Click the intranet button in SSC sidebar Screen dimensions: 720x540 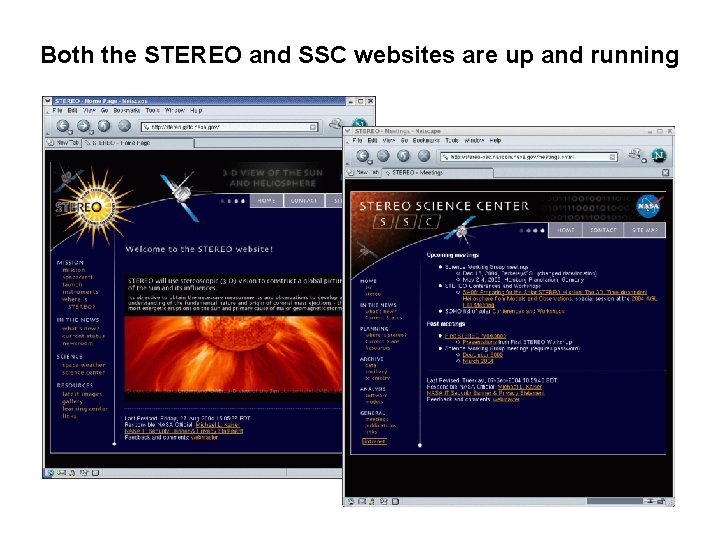(x=374, y=442)
